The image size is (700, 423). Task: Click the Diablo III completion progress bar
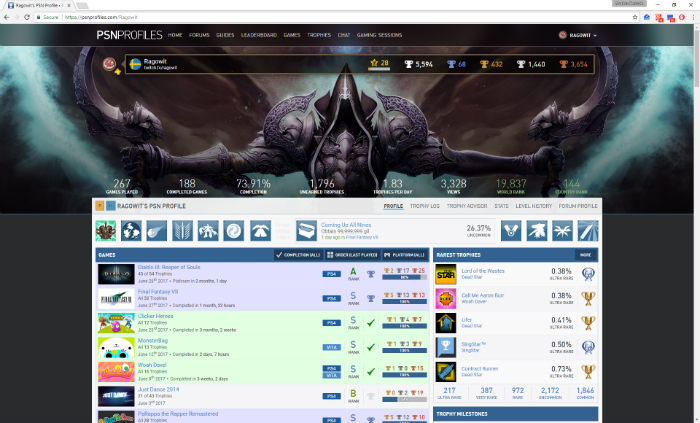click(404, 277)
